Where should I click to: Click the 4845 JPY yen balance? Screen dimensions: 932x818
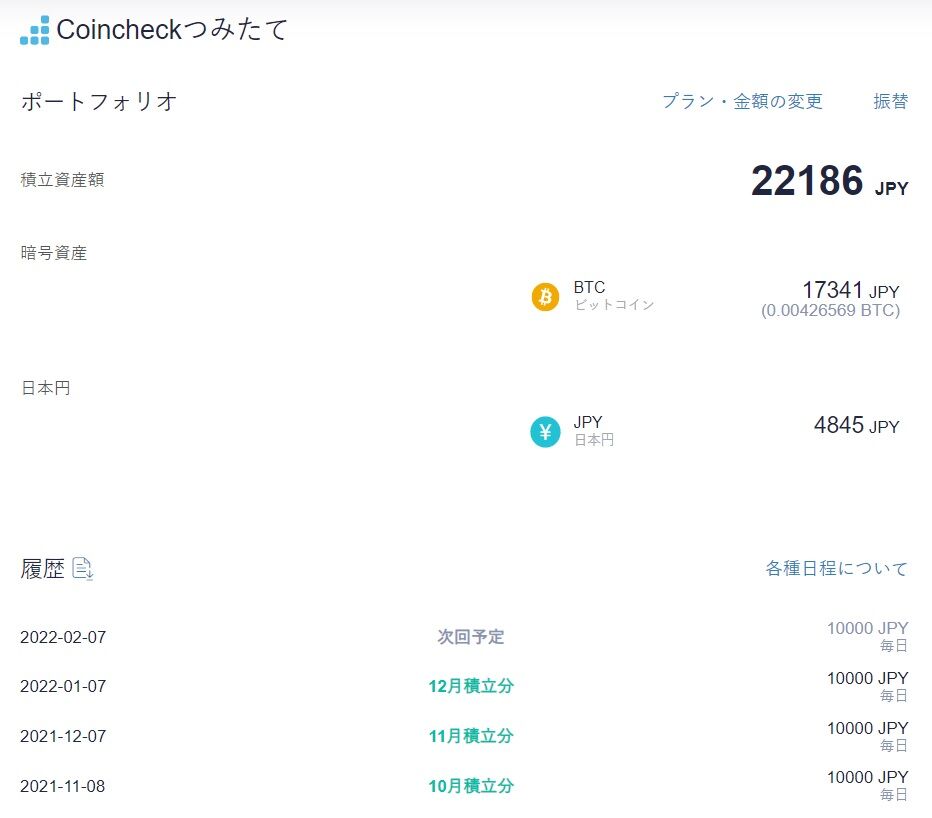point(856,425)
